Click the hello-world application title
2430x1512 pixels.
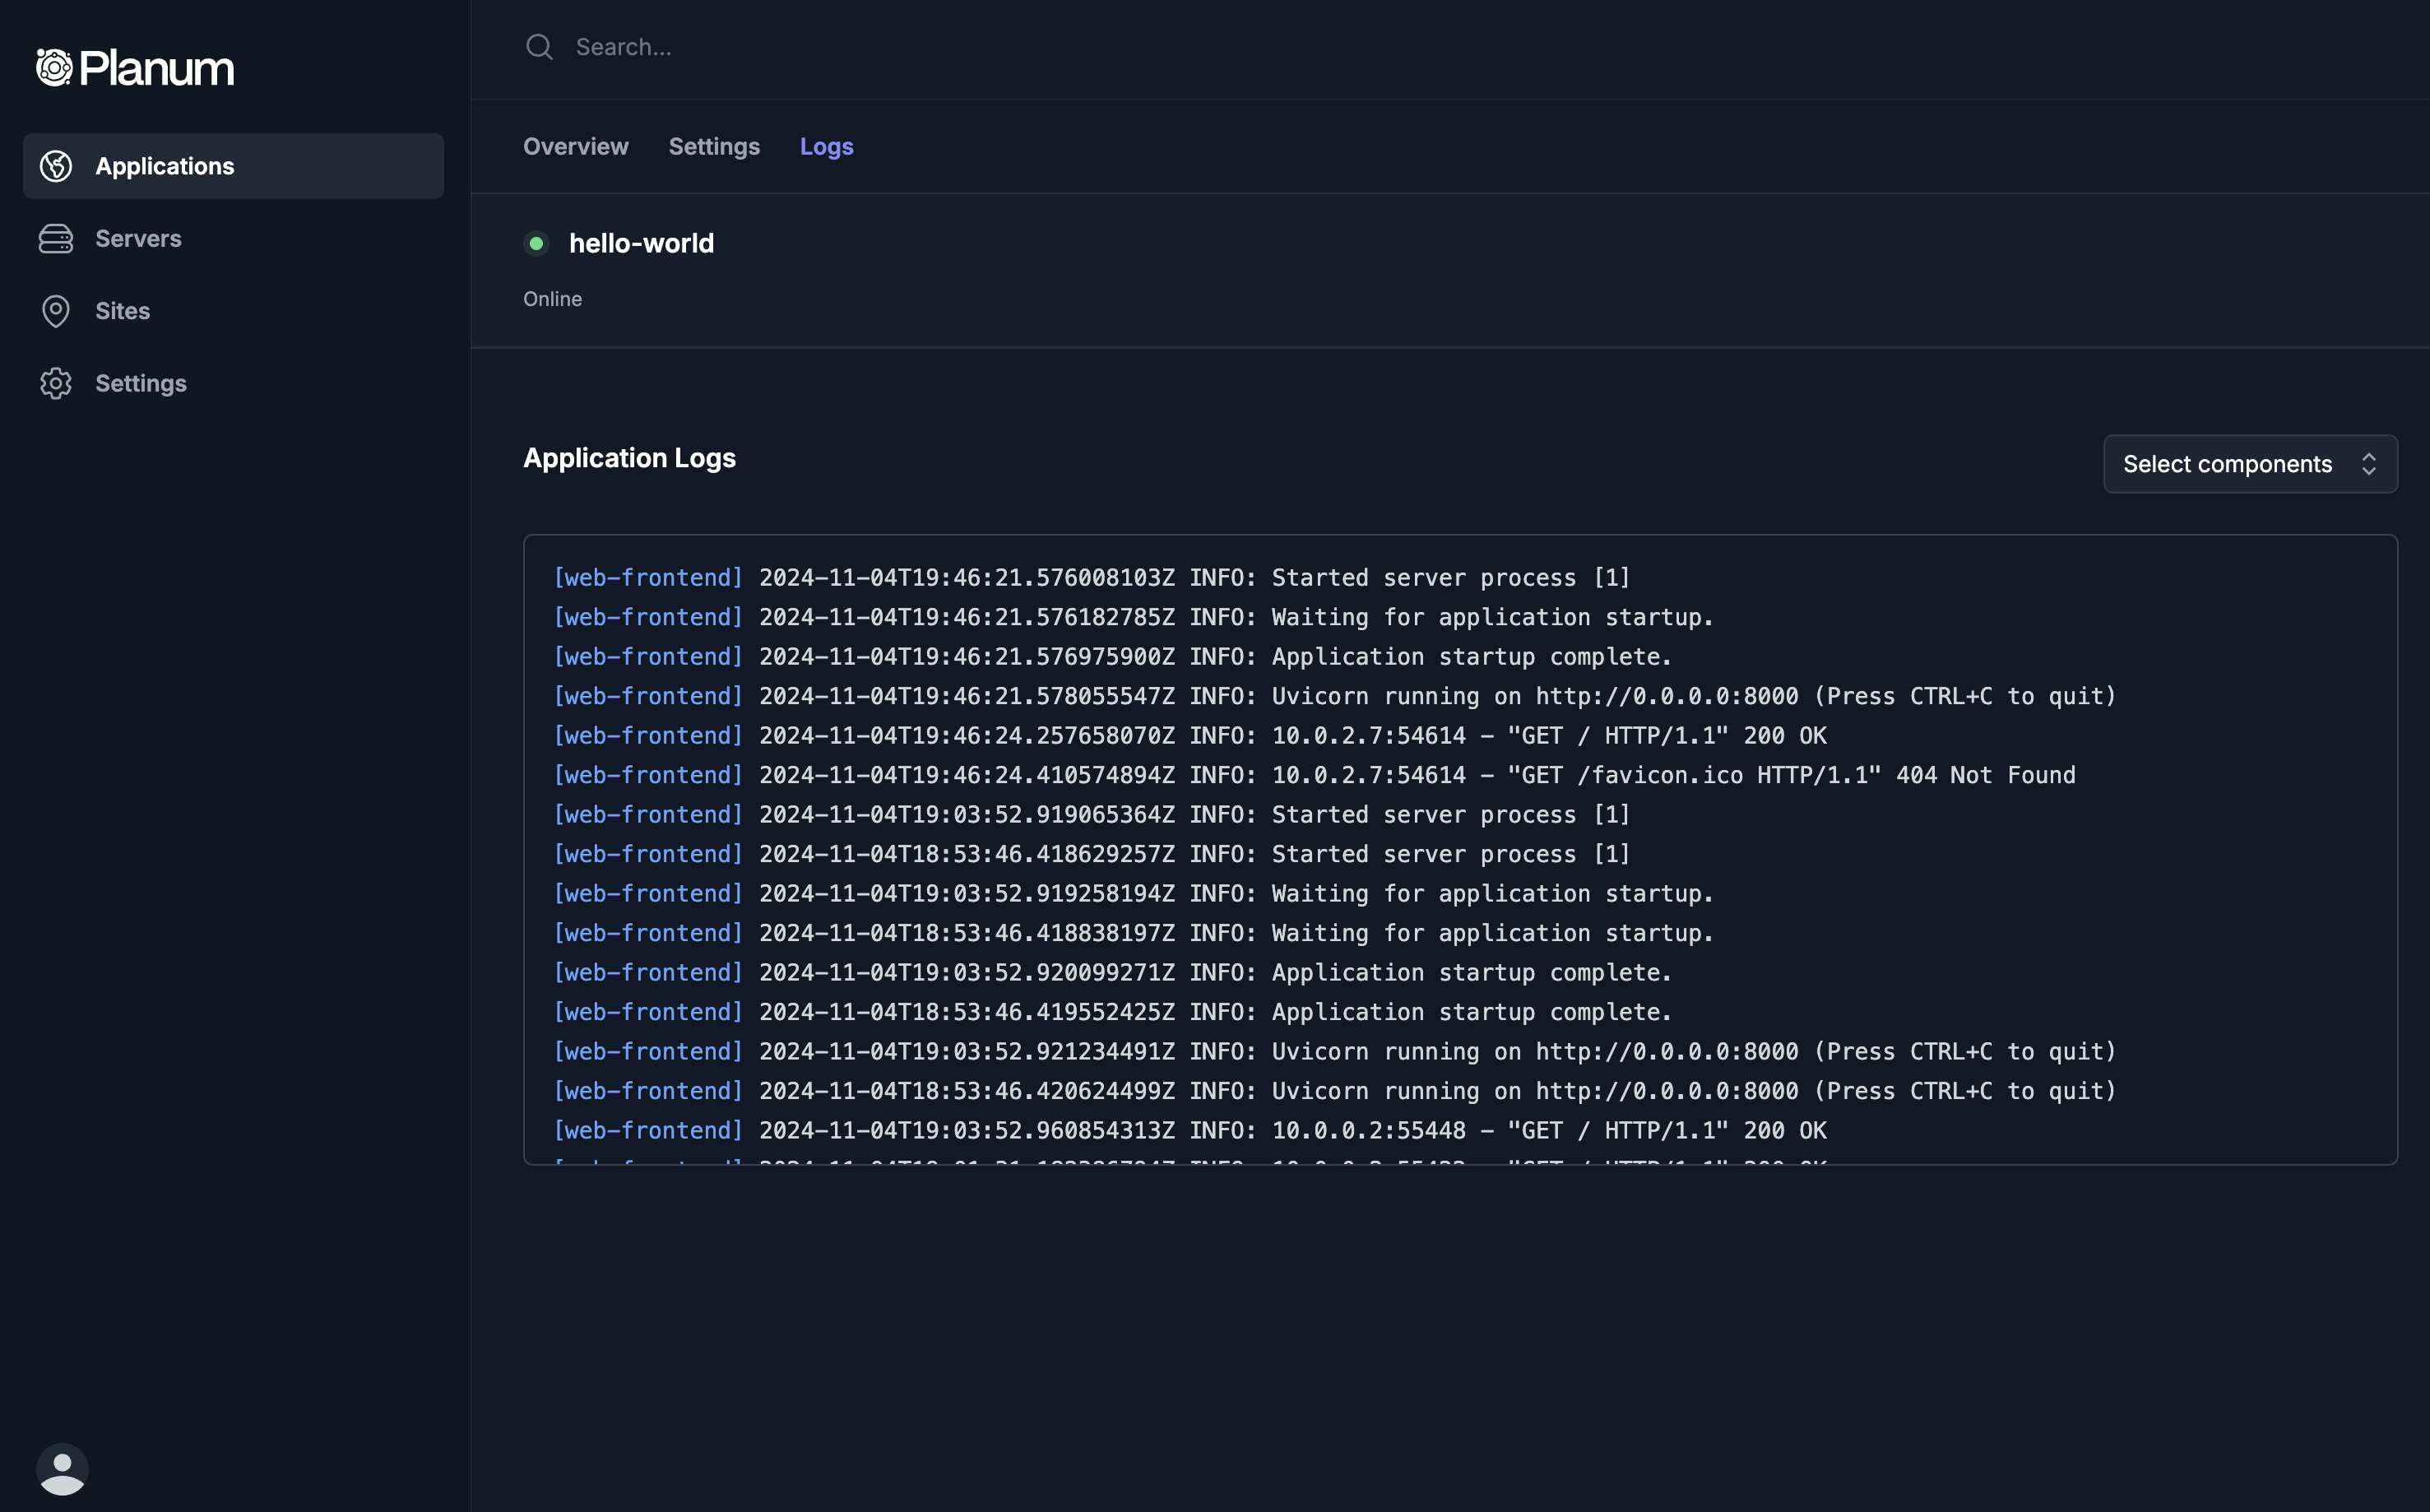[641, 243]
